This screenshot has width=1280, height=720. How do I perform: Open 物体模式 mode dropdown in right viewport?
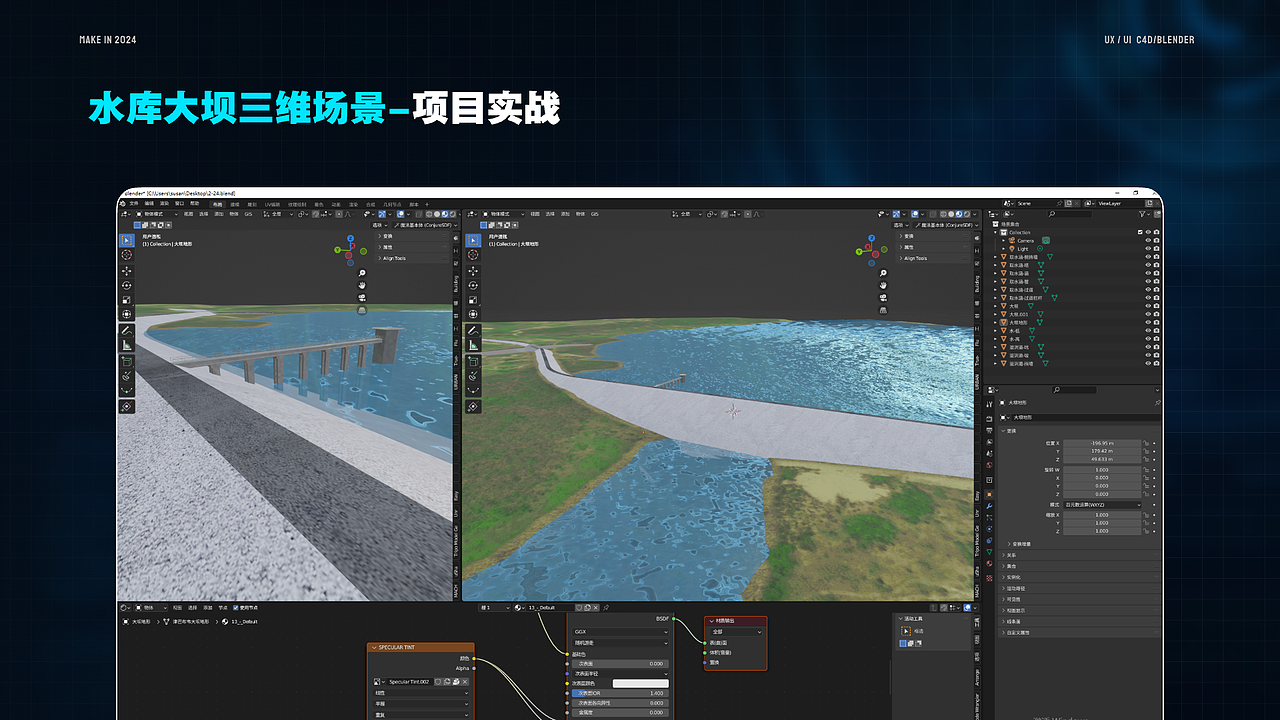(503, 214)
